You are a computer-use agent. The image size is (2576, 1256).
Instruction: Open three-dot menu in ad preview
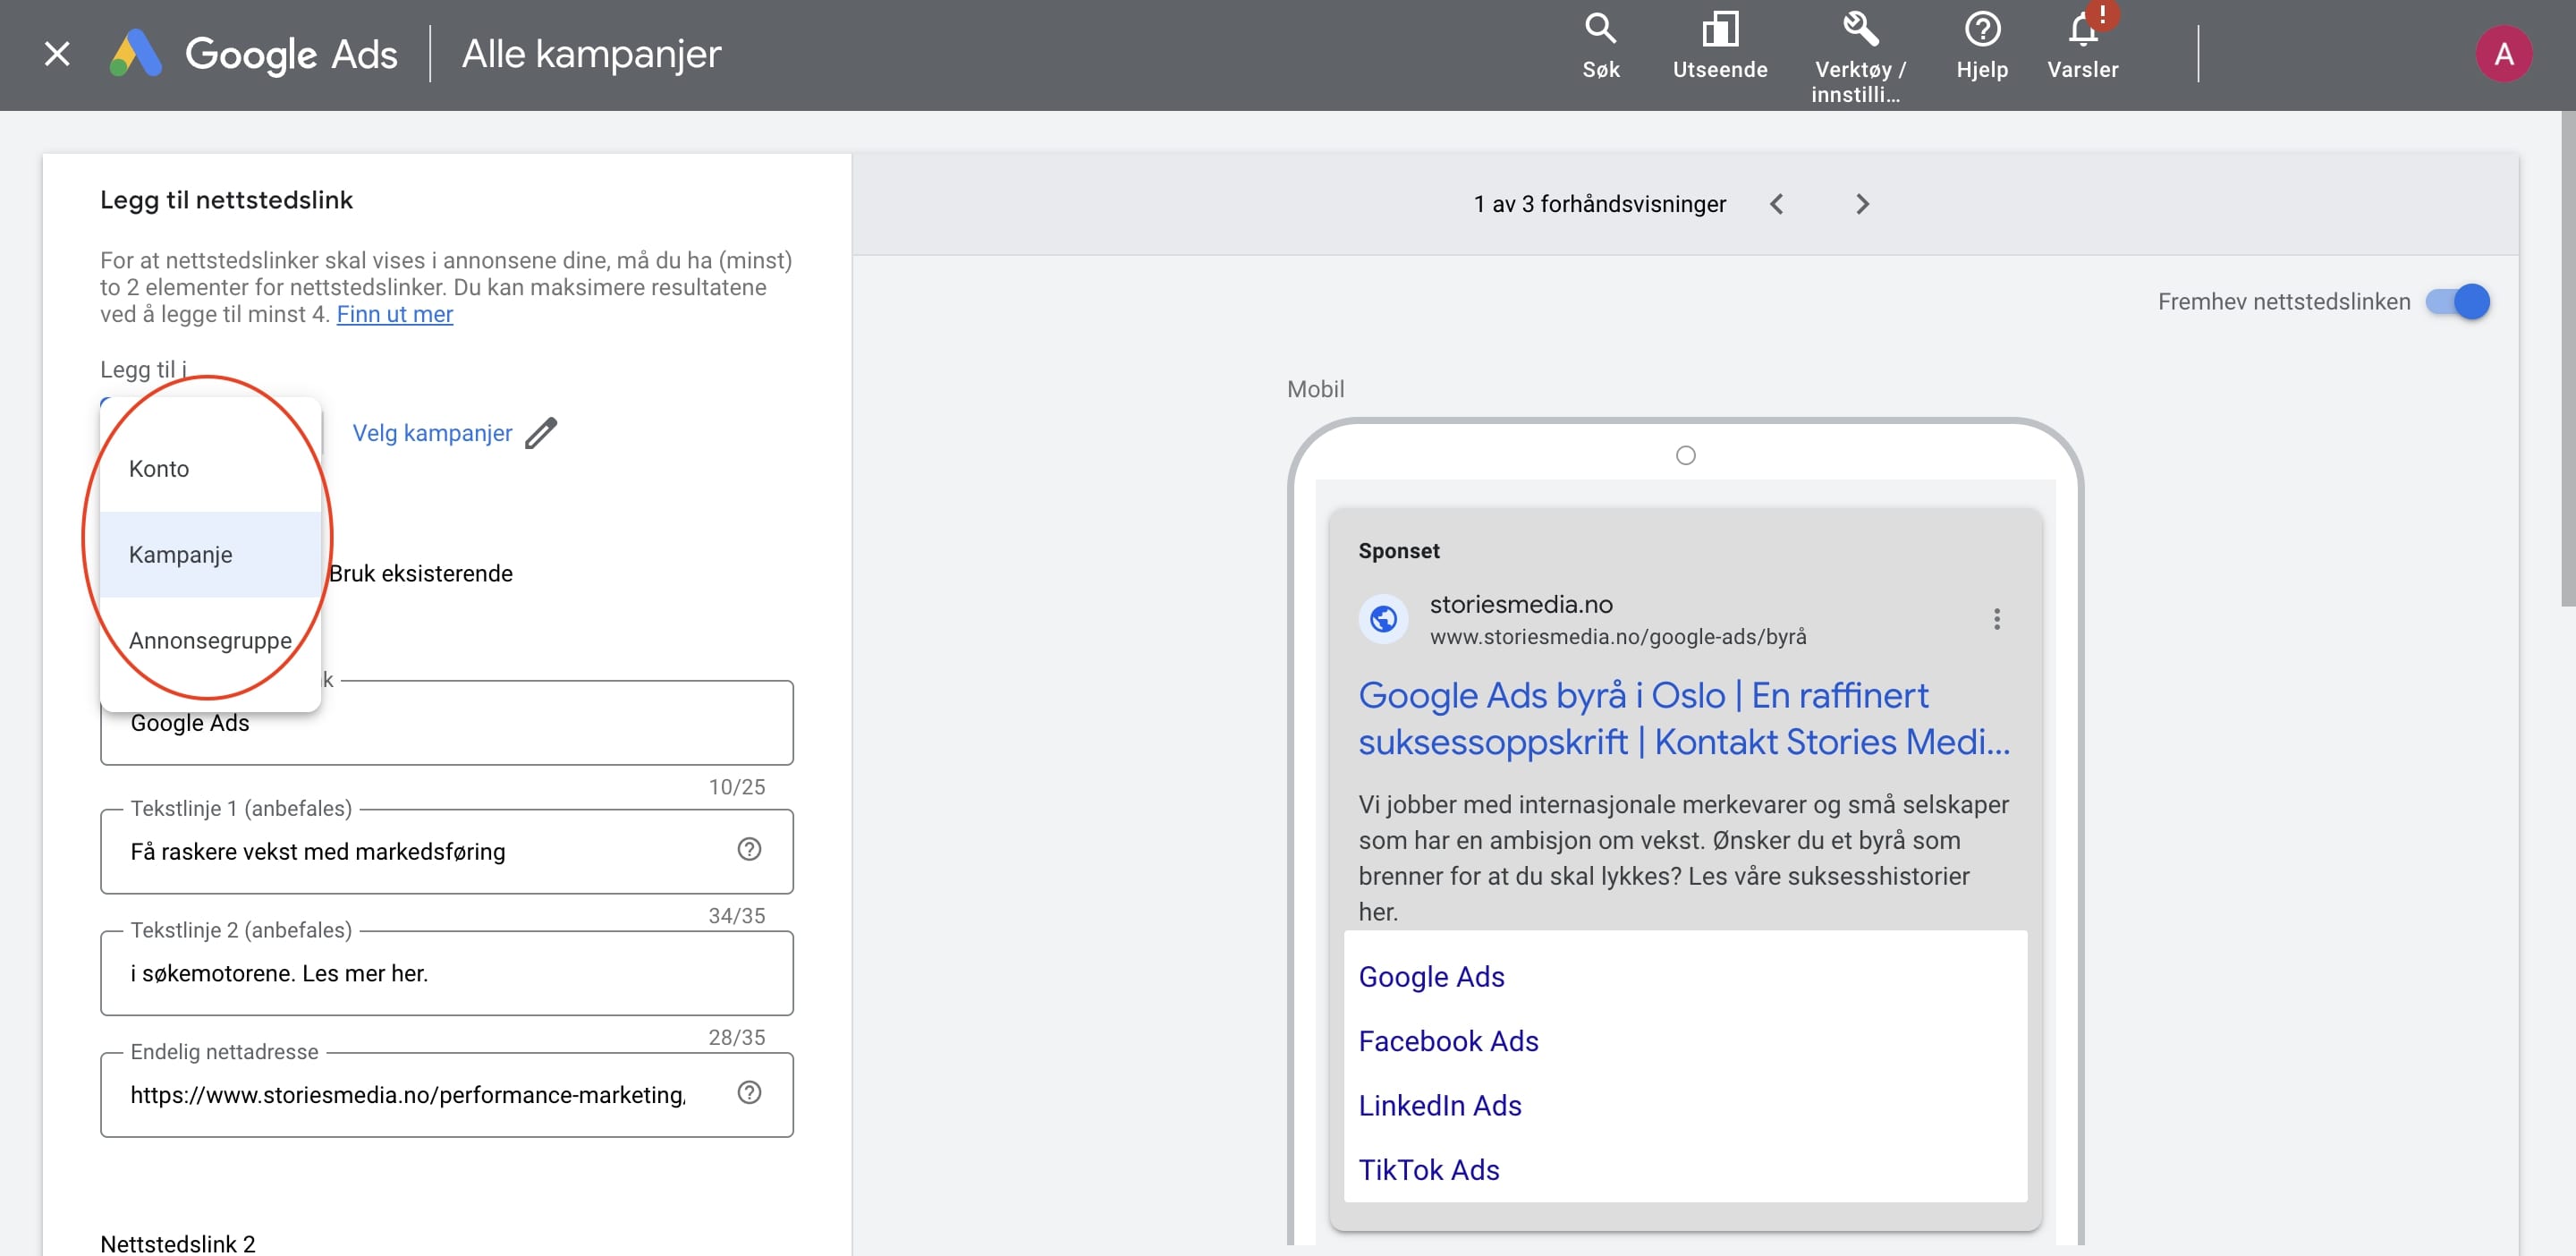1996,619
